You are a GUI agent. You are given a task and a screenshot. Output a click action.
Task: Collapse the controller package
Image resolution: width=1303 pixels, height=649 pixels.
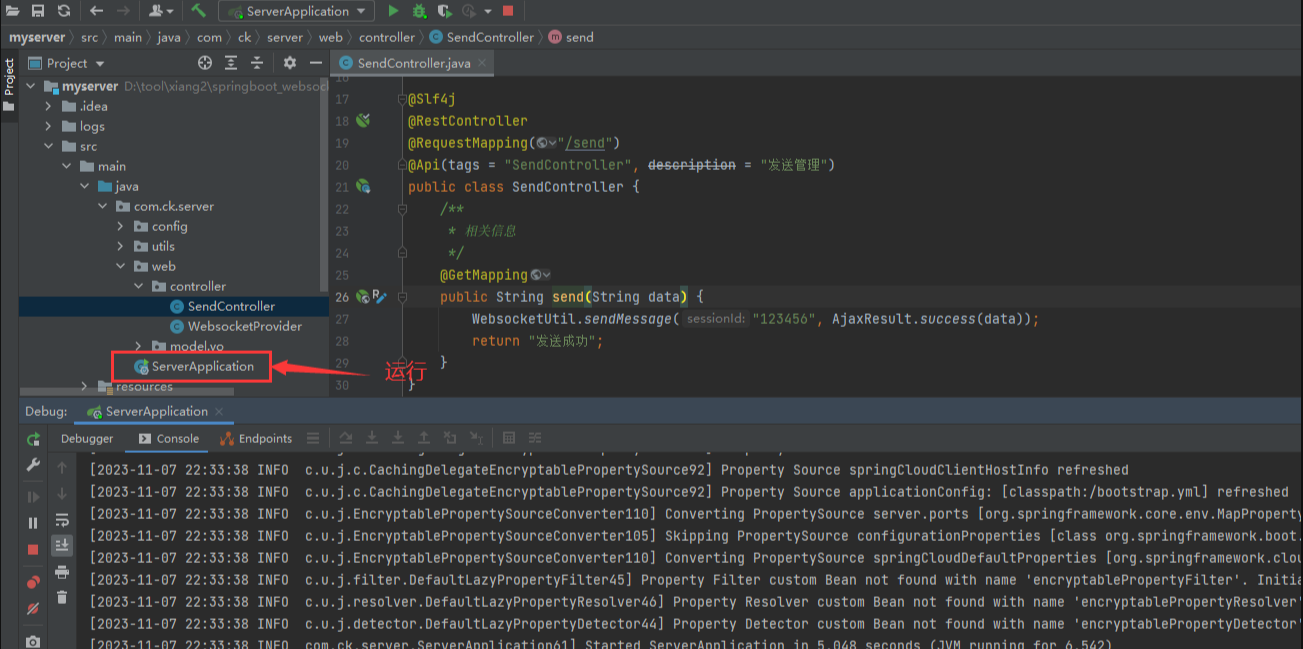tap(138, 286)
